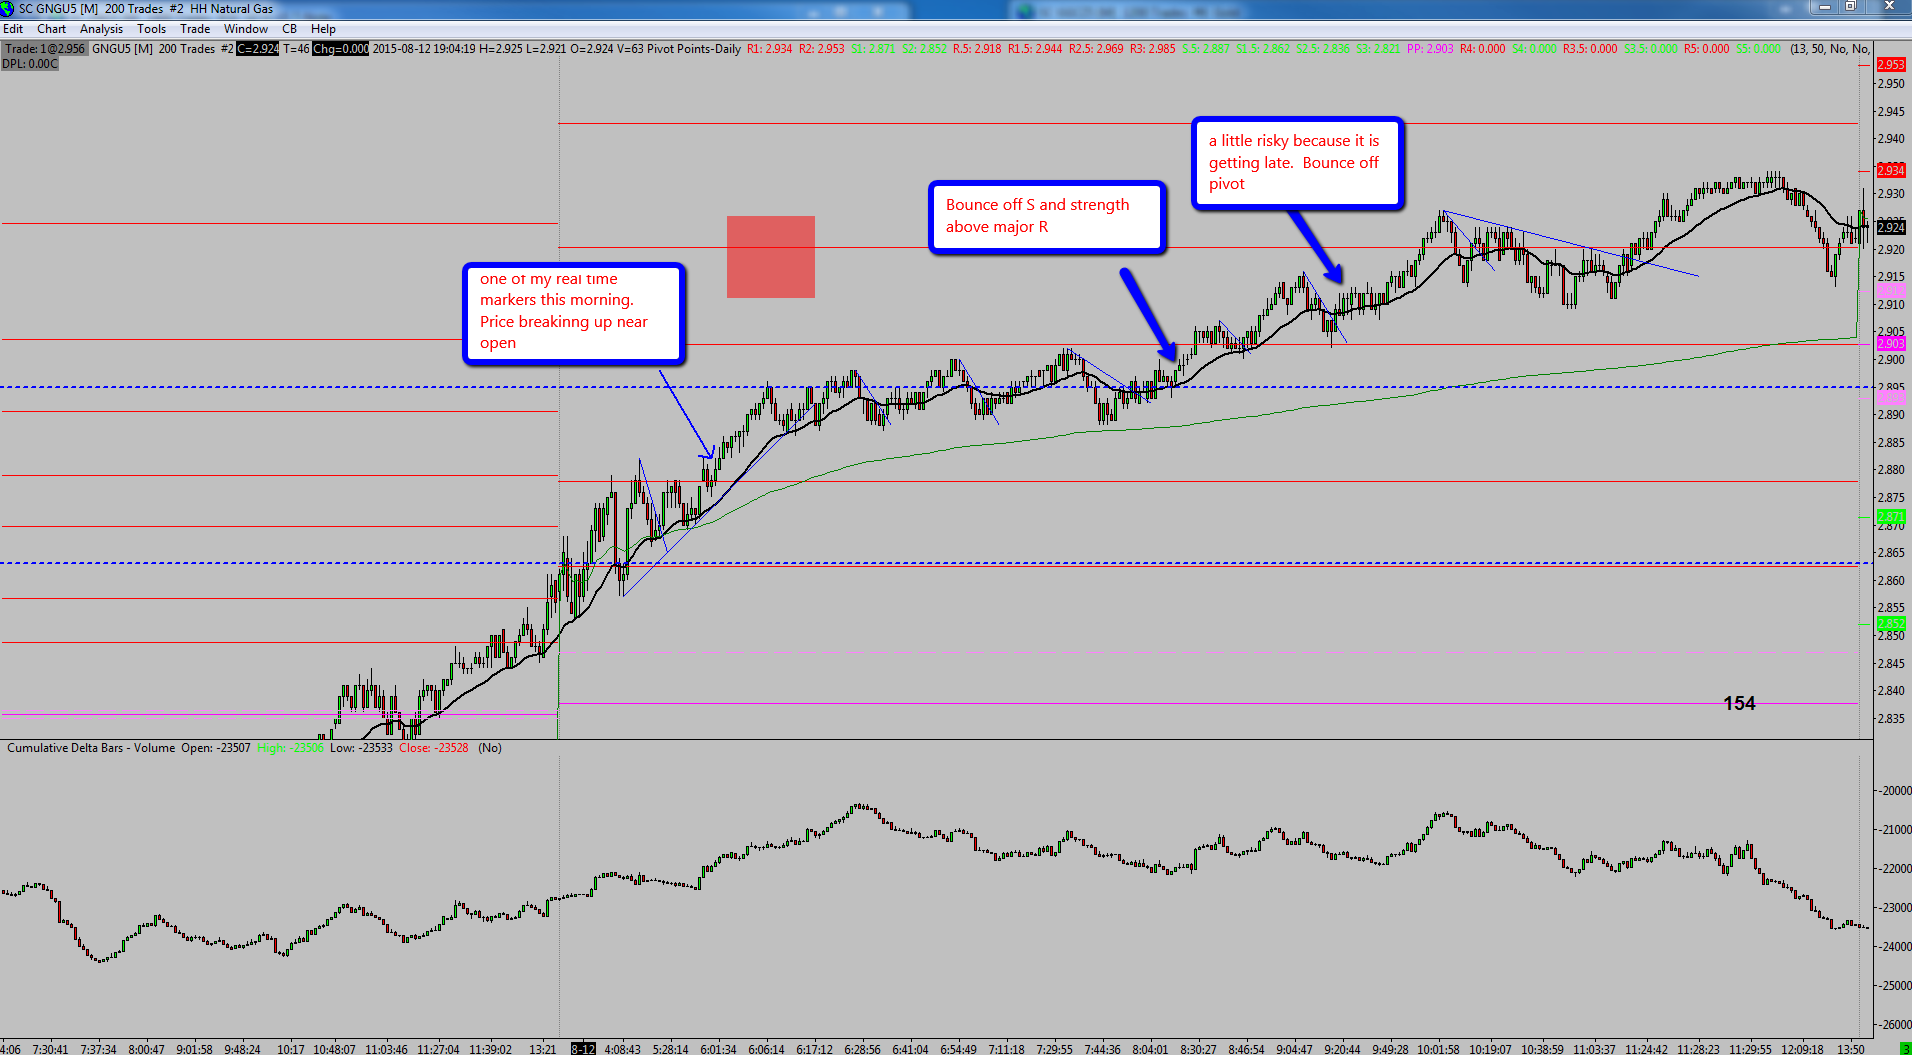
Task: Open the Window menu
Action: point(246,29)
